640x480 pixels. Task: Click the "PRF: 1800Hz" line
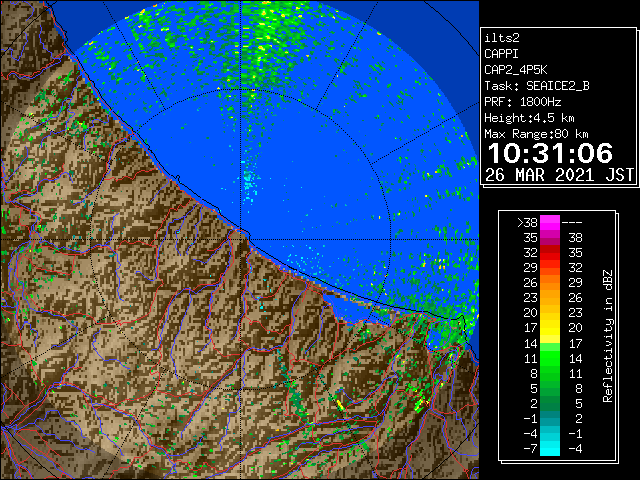pos(522,102)
